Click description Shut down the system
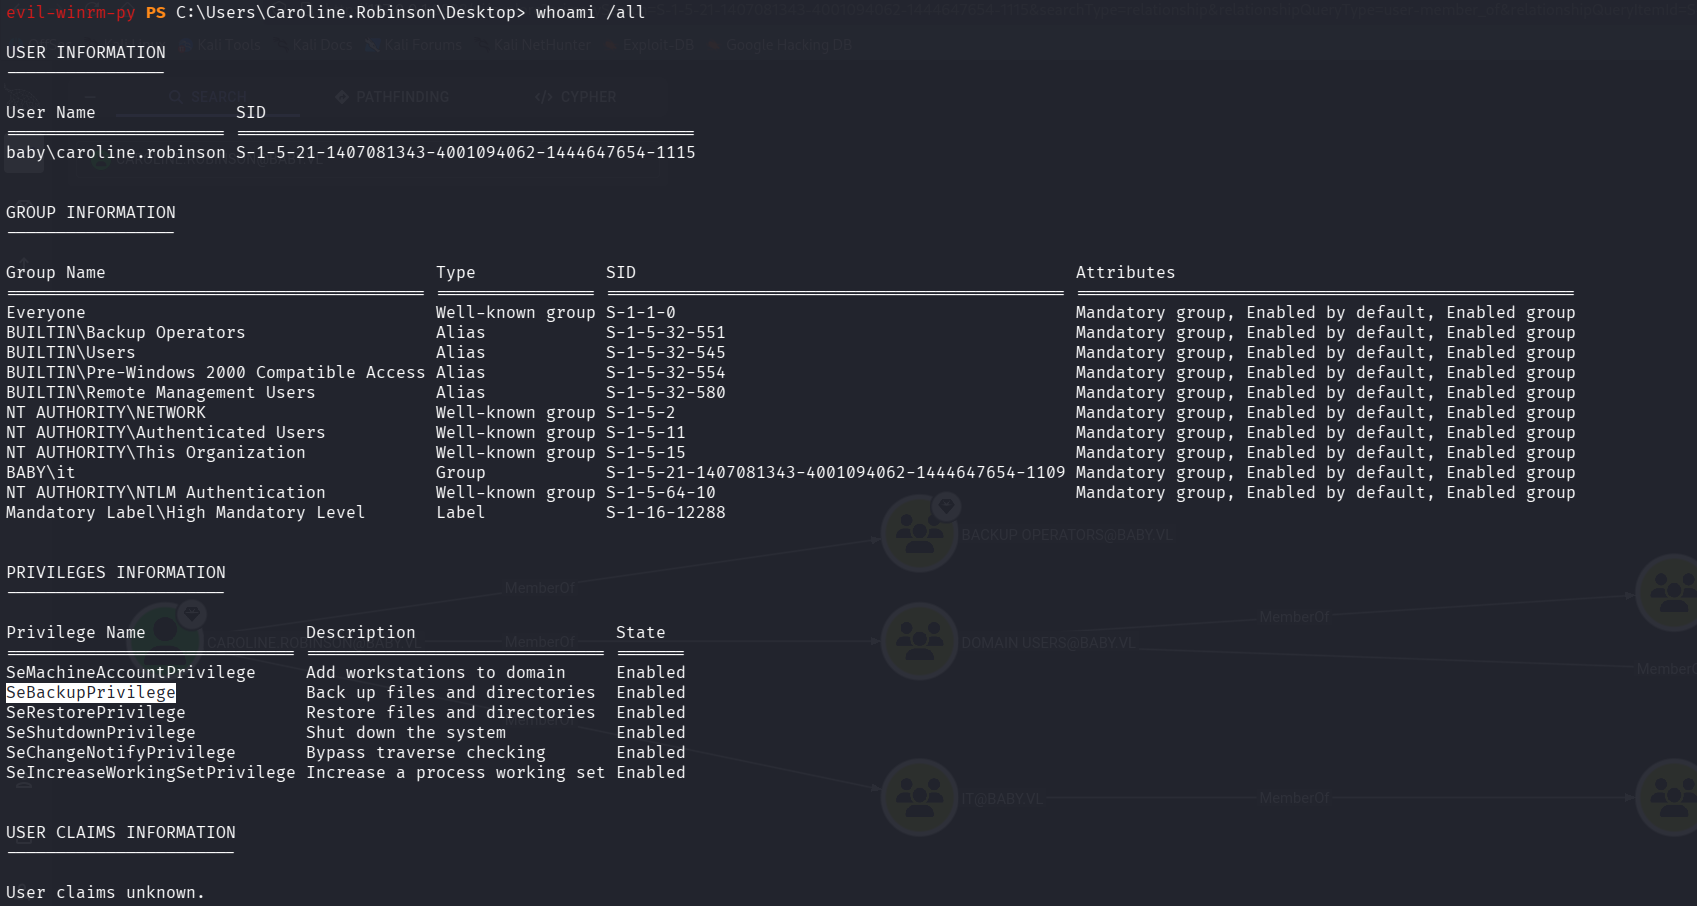This screenshot has height=906, width=1697. pyautogui.click(x=406, y=732)
